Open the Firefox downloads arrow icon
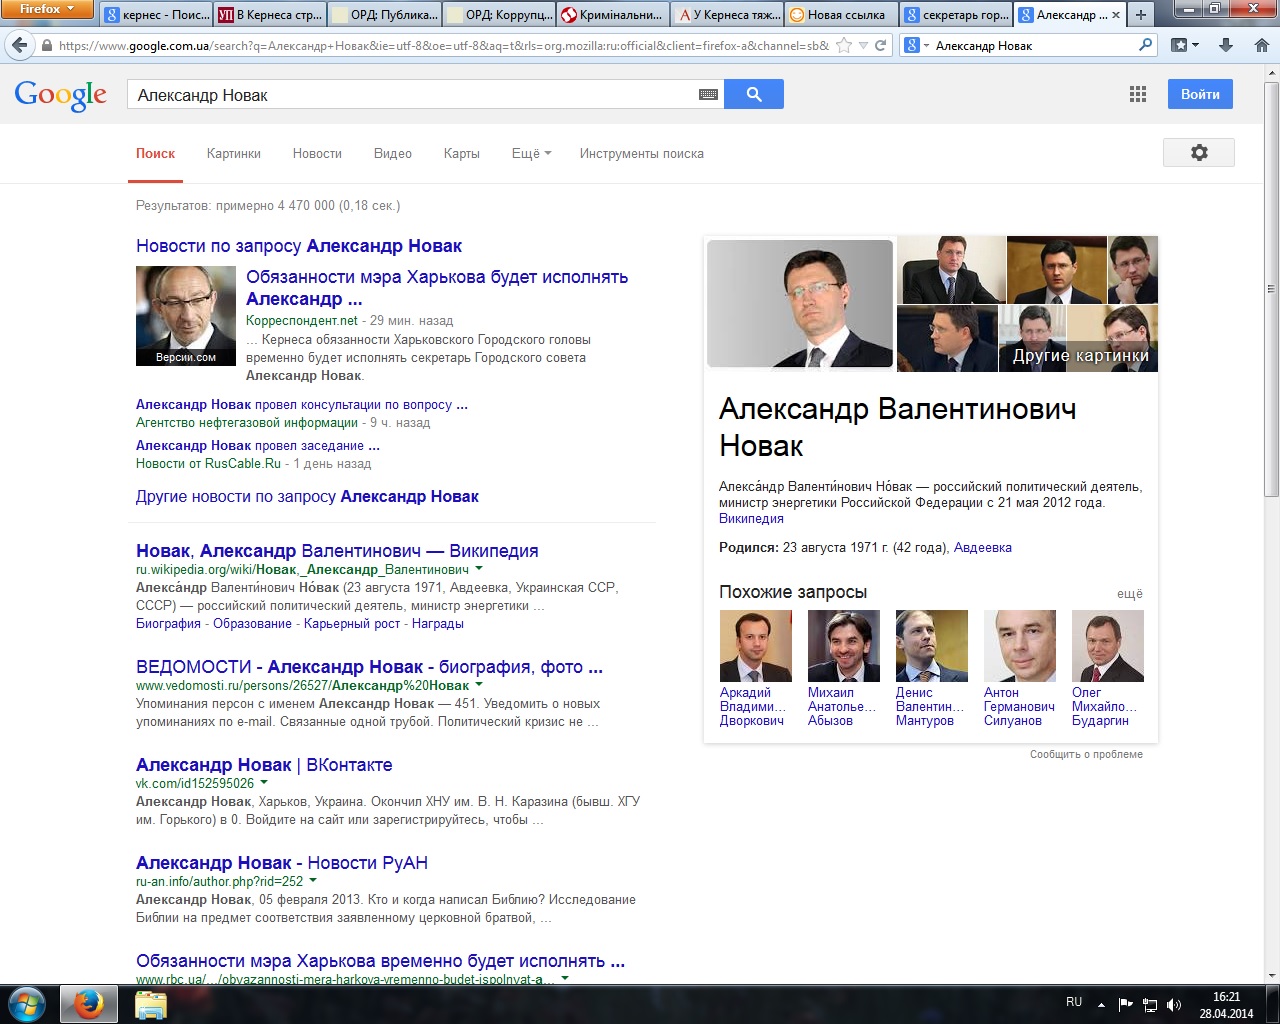This screenshot has width=1280, height=1024. pos(1226,45)
